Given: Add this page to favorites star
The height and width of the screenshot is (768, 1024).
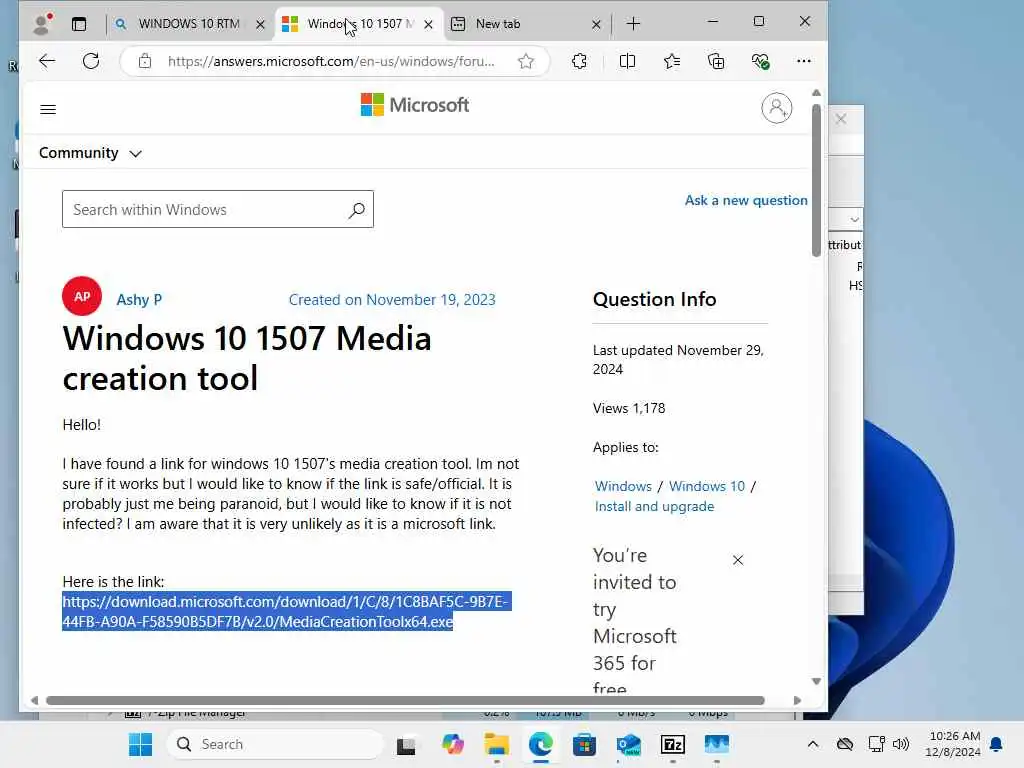Looking at the screenshot, I should (x=526, y=61).
